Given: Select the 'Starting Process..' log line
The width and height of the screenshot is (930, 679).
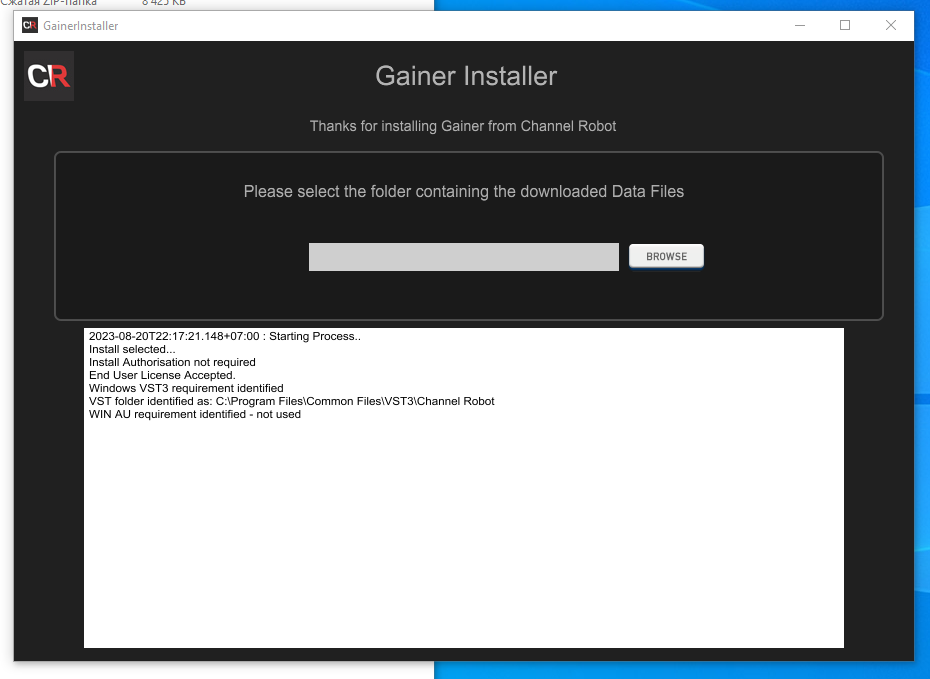Looking at the screenshot, I should (x=225, y=336).
